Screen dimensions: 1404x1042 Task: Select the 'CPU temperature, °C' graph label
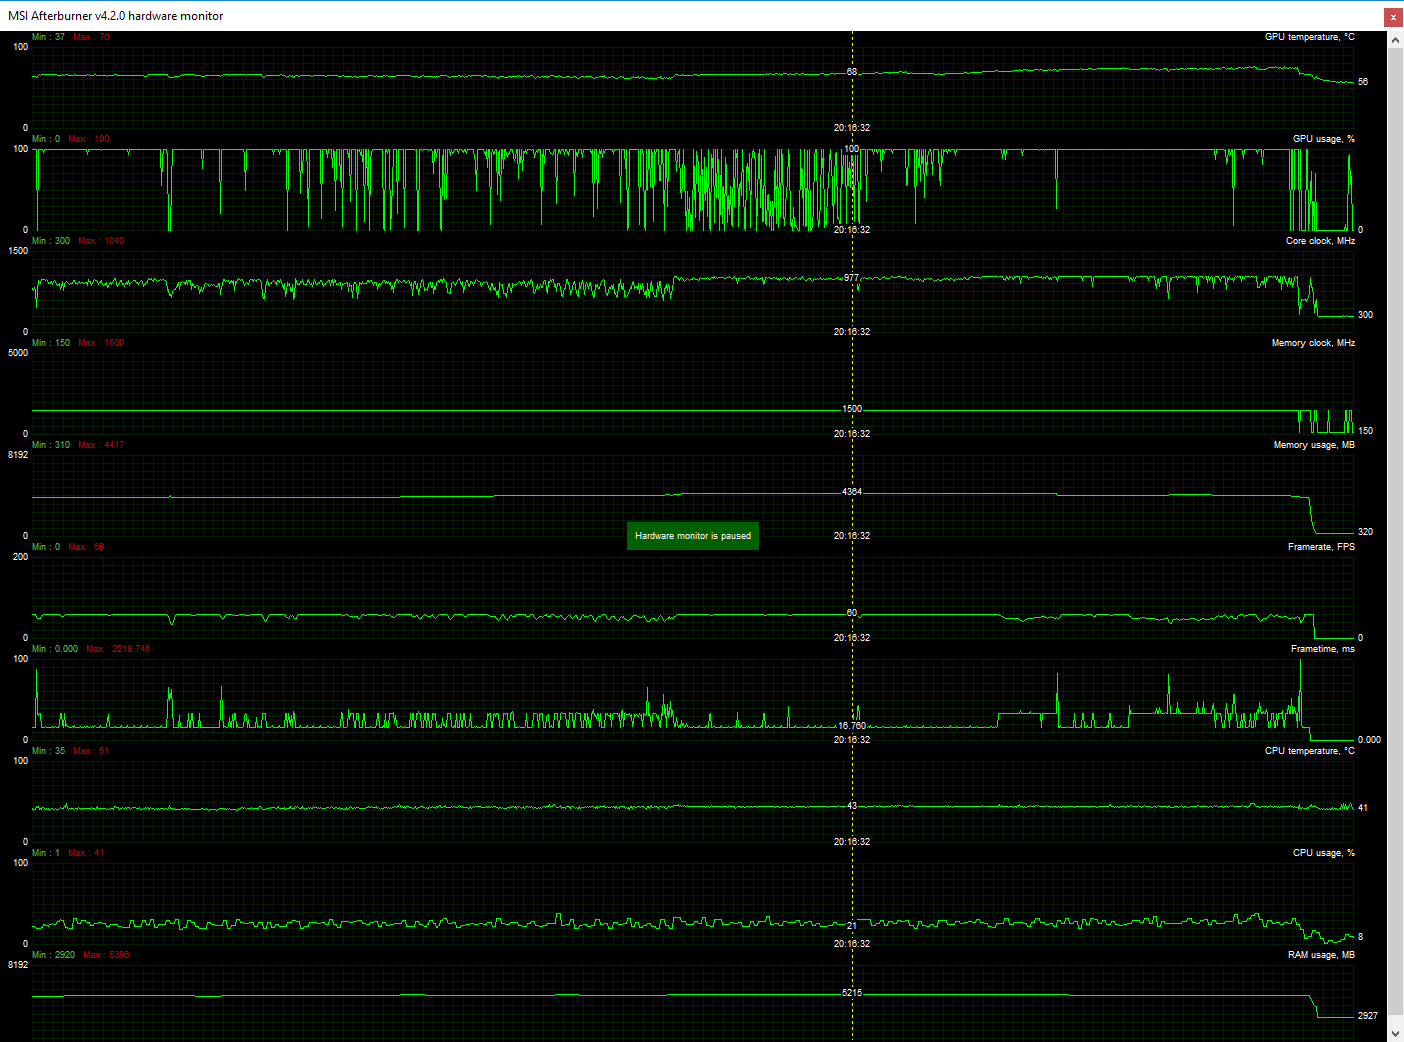[x=1310, y=751]
